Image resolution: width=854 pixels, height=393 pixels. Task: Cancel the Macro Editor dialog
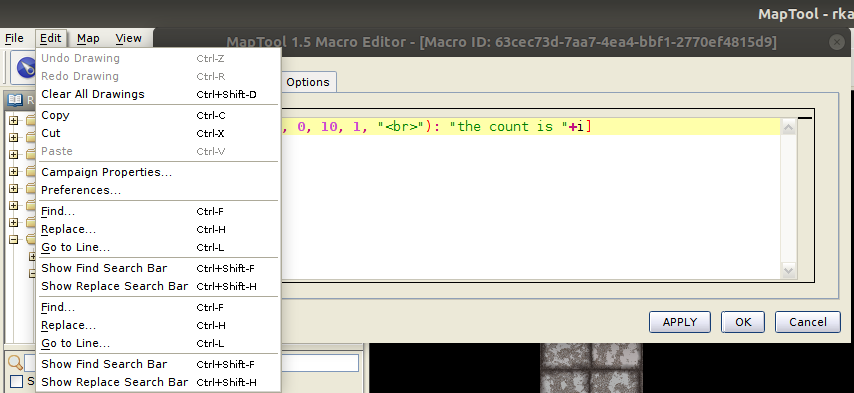(808, 322)
